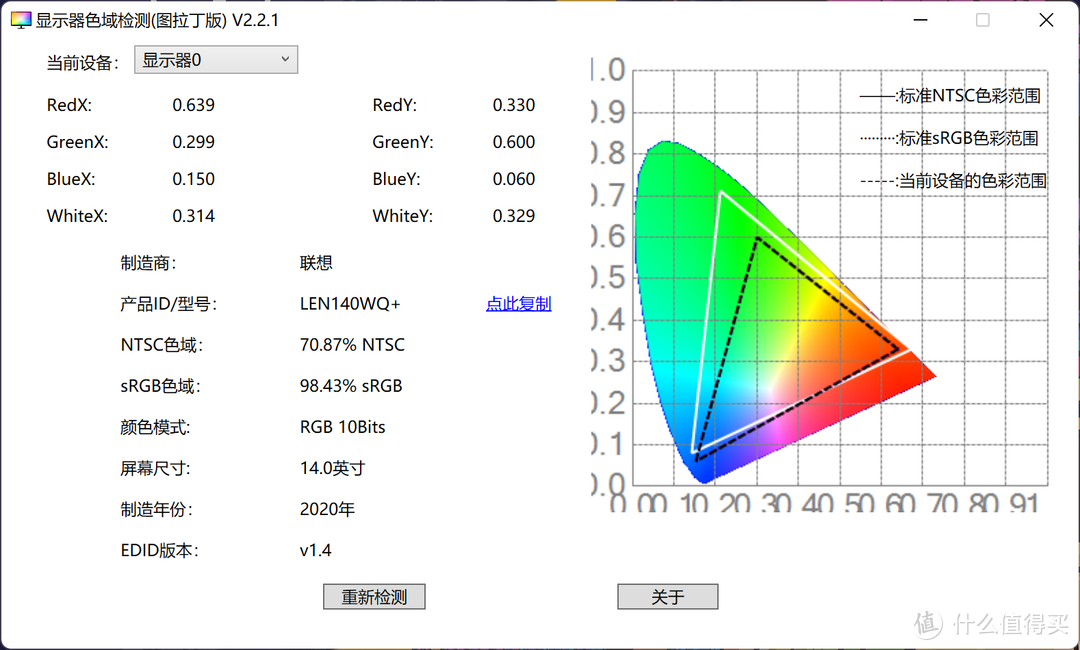The image size is (1080, 650).
Task: Click the manufacturer value 联想
Action: [x=316, y=263]
